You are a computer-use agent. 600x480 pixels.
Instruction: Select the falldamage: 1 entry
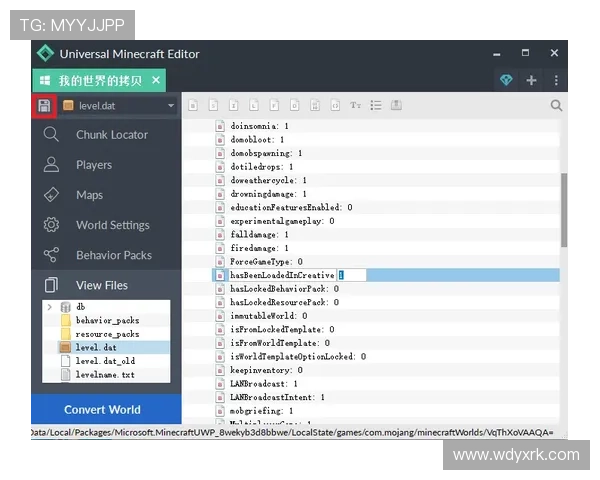pyautogui.click(x=259, y=234)
